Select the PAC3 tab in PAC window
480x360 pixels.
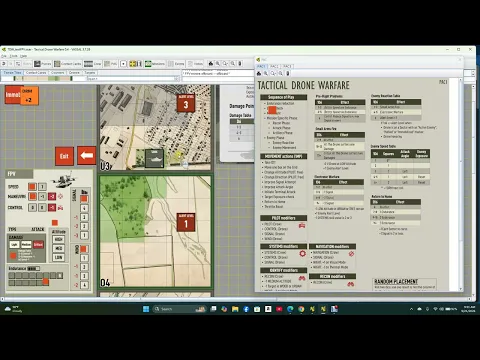coord(287,66)
